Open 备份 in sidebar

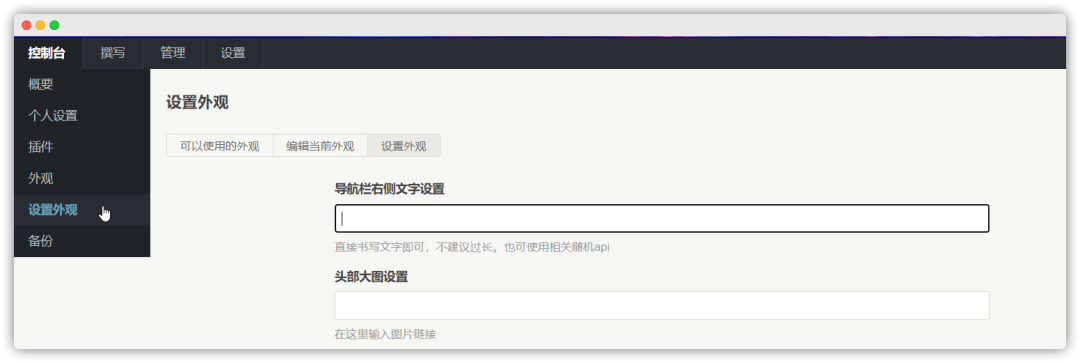(x=81, y=241)
